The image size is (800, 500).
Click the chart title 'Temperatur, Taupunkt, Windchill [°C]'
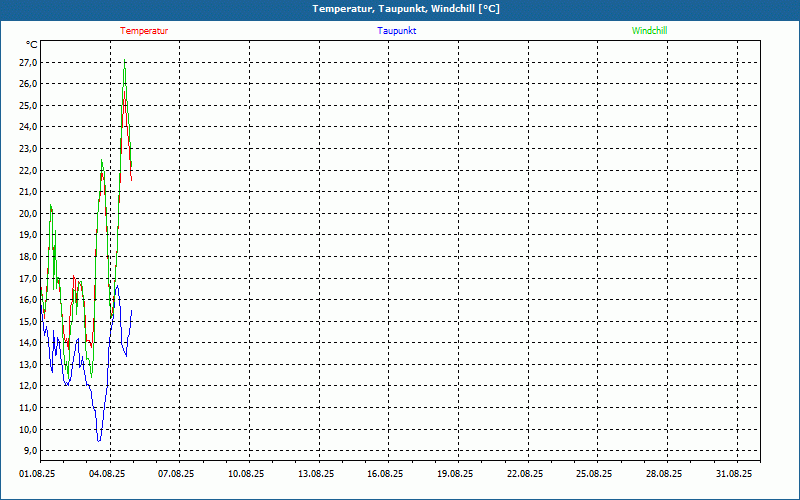pos(406,9)
